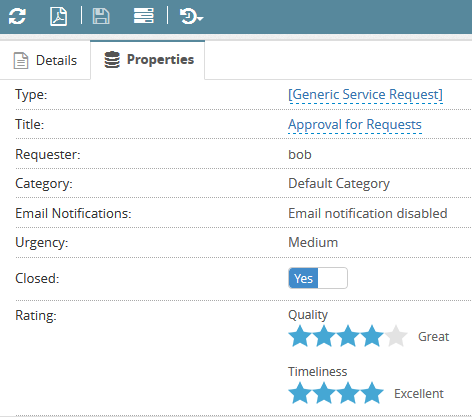Screen dimensions: 472x417
Task: Toggle the Closed switch from Yes
Action: [318, 278]
